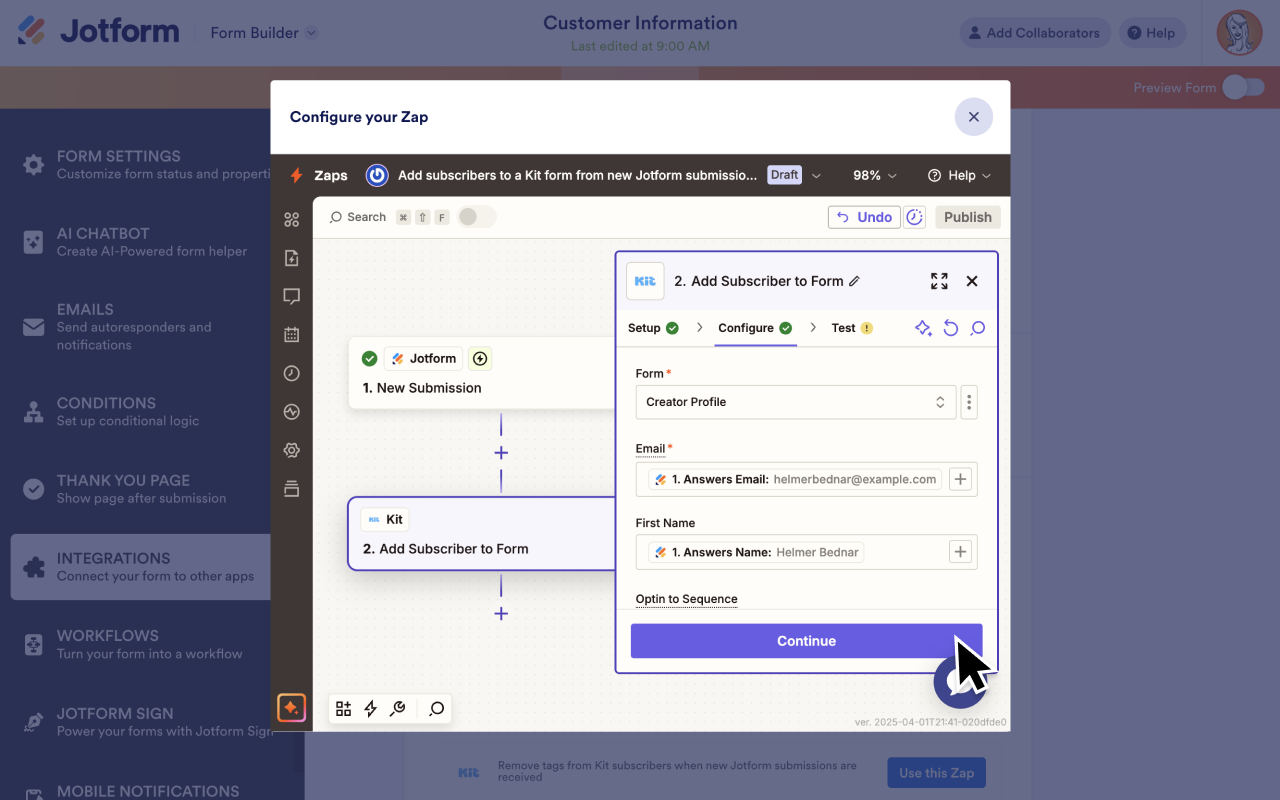The width and height of the screenshot is (1280, 800).
Task: Toggle the Preview Form switch
Action: point(1243,88)
